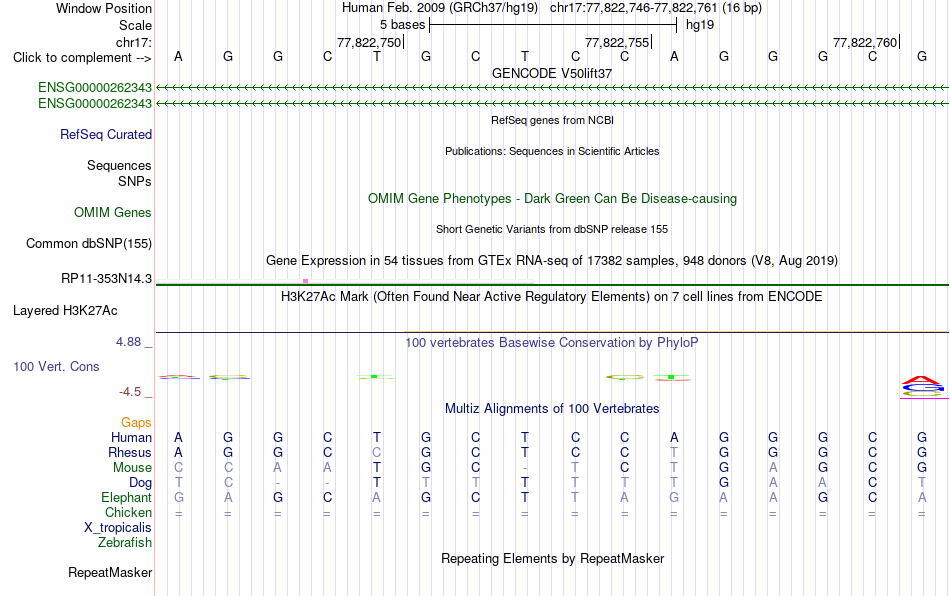Click the 77,822,760 coordinate marker

[x=866, y=42]
